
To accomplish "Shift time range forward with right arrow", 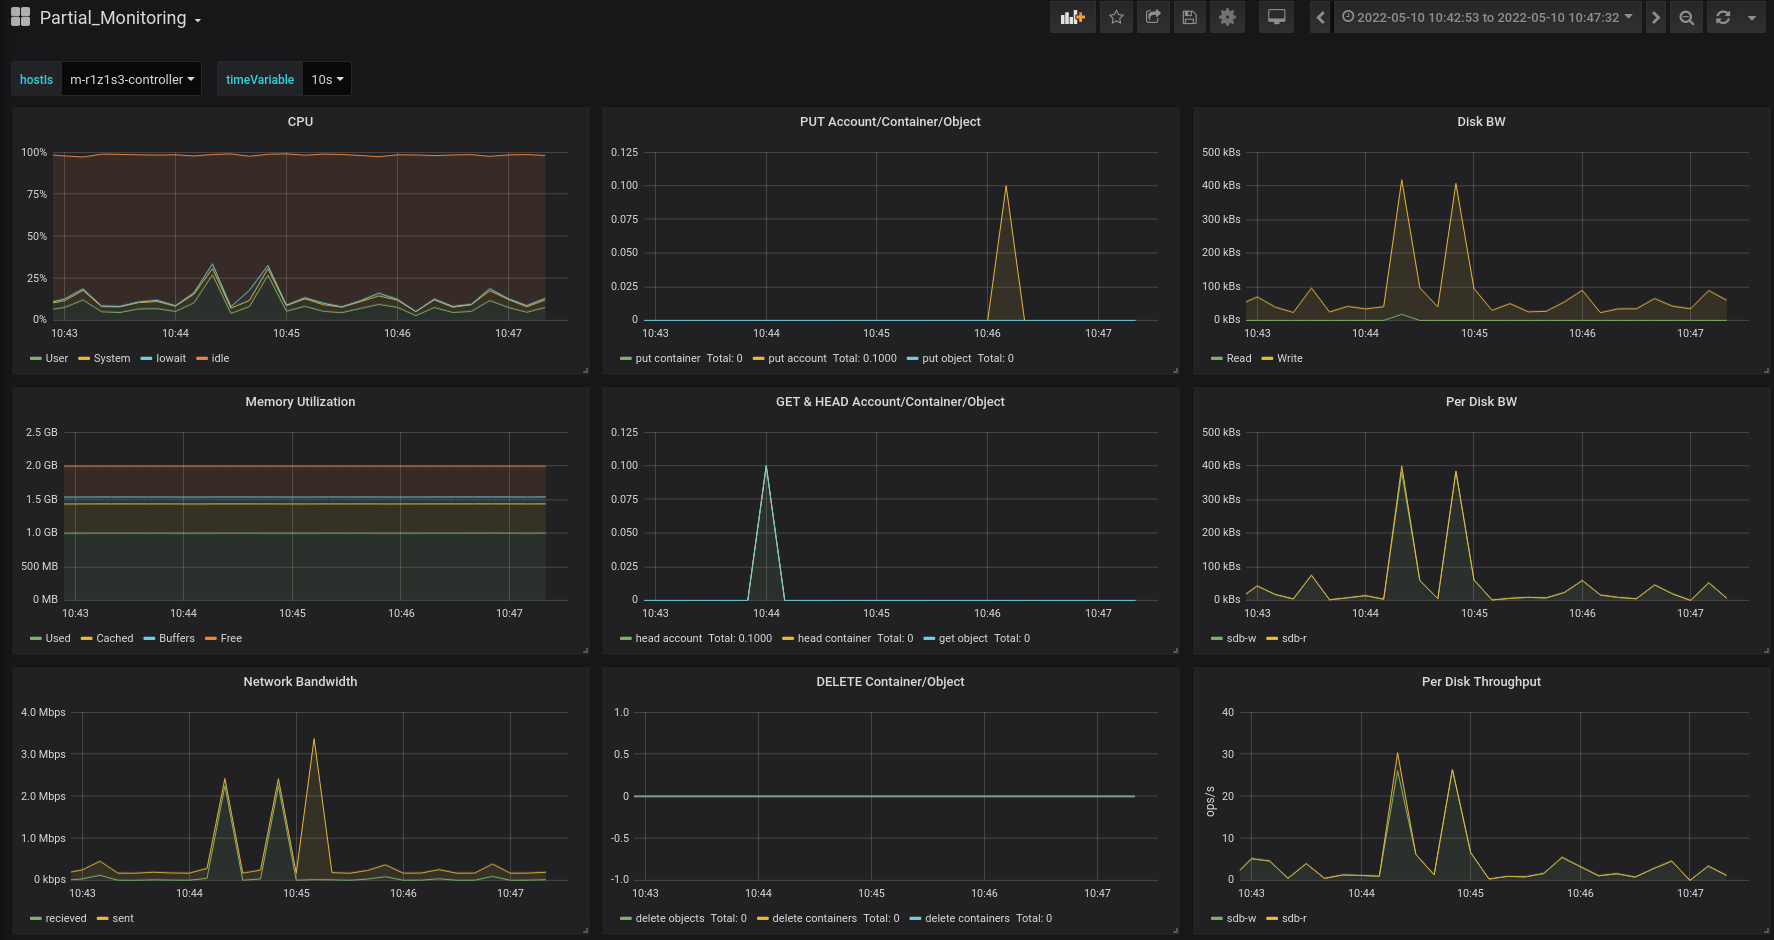I will pos(1656,18).
